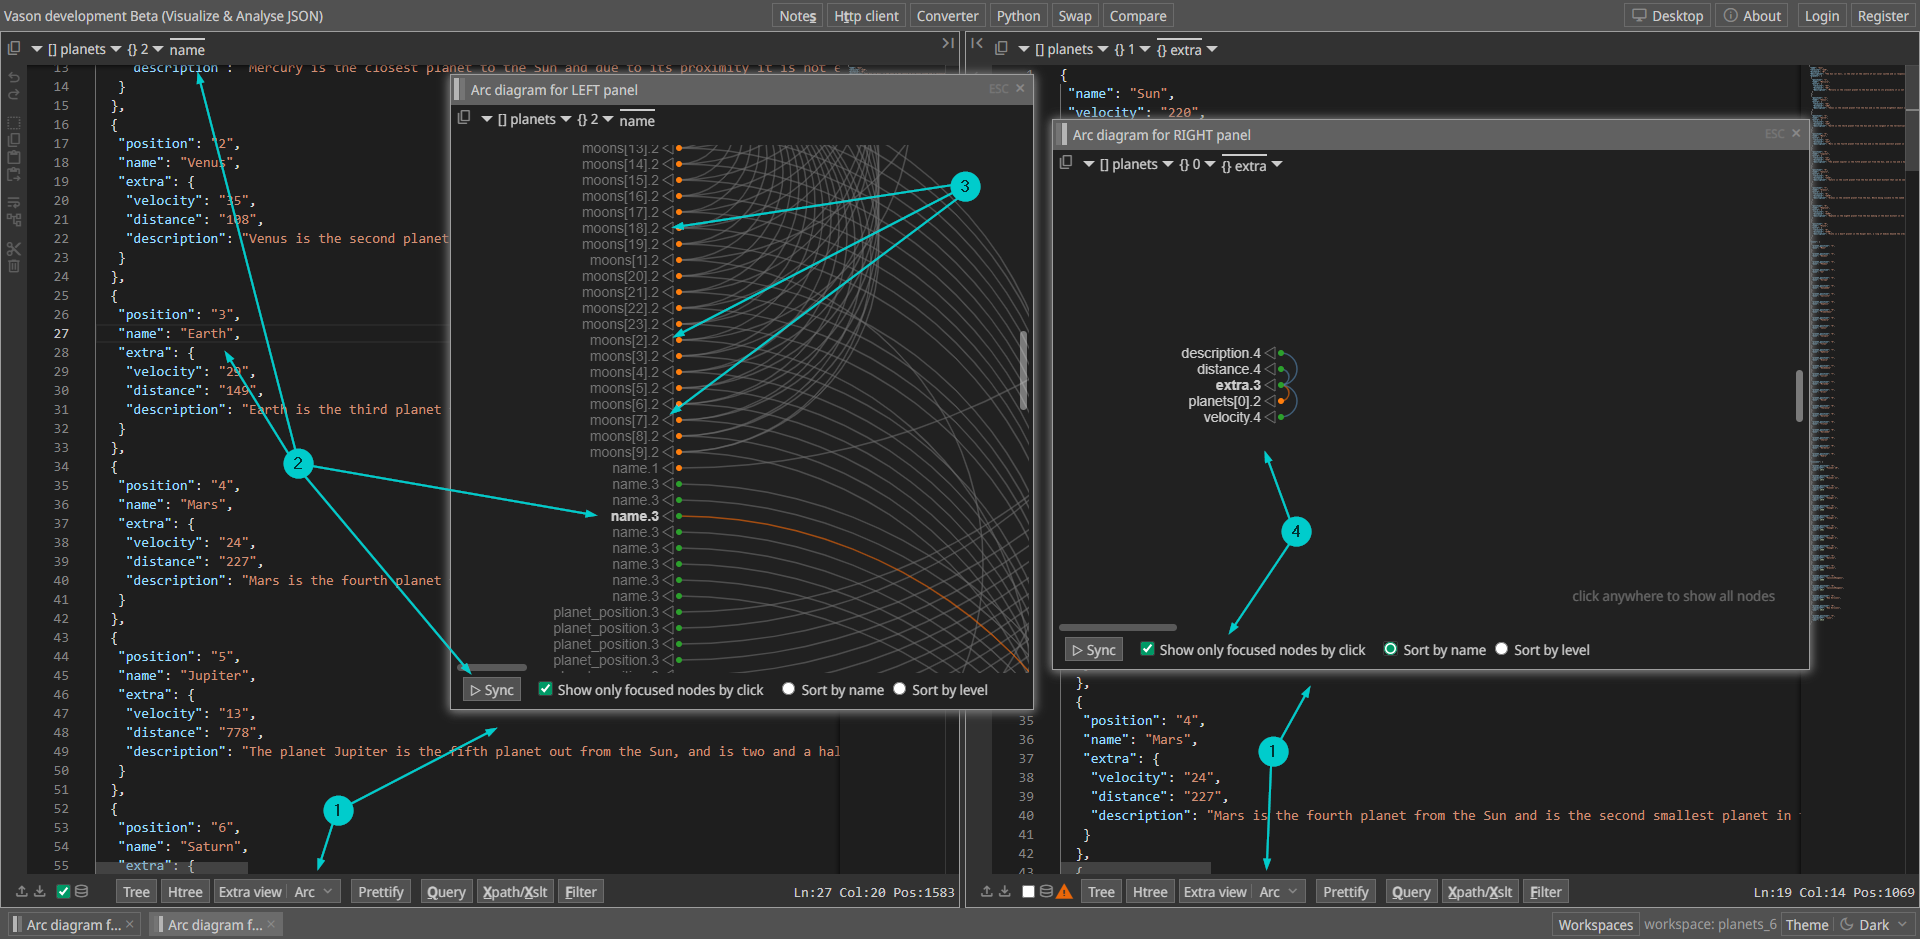
Task: Select 'Sort by level' in RIGHT arc diagram
Action: 1501,649
